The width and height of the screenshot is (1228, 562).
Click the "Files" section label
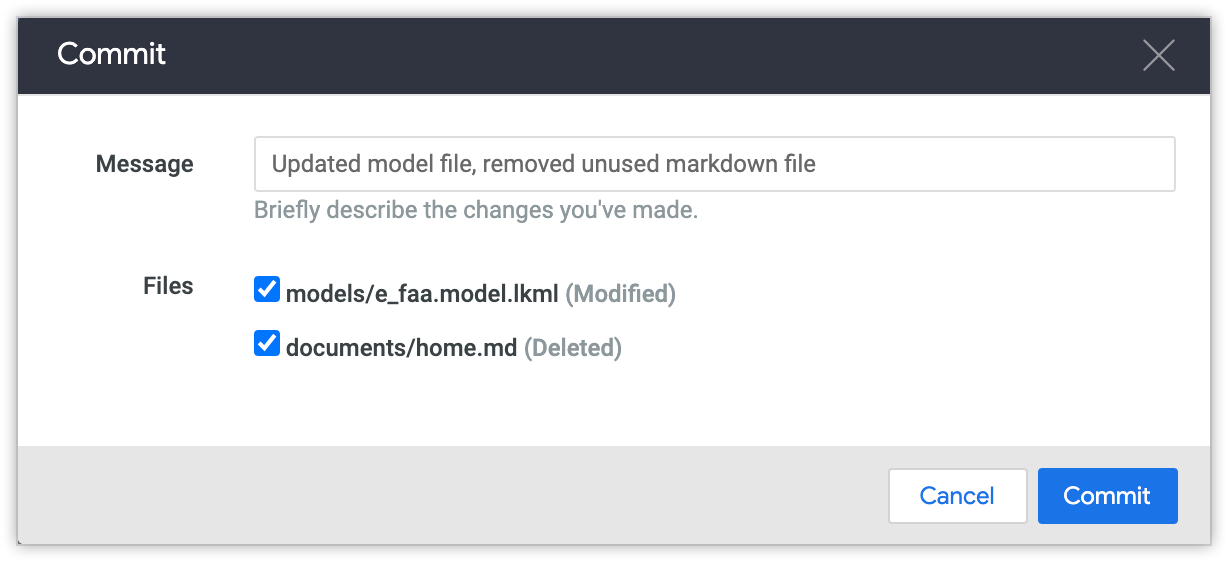(168, 286)
